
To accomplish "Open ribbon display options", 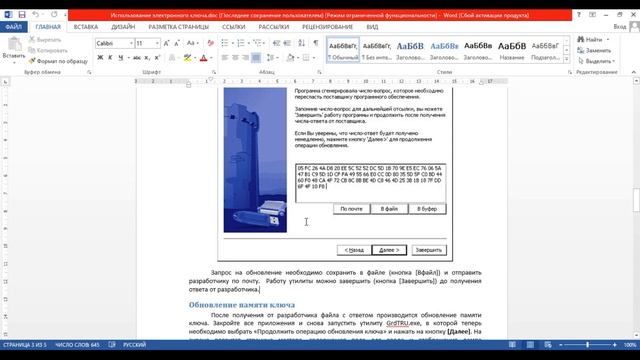I will coord(592,15).
